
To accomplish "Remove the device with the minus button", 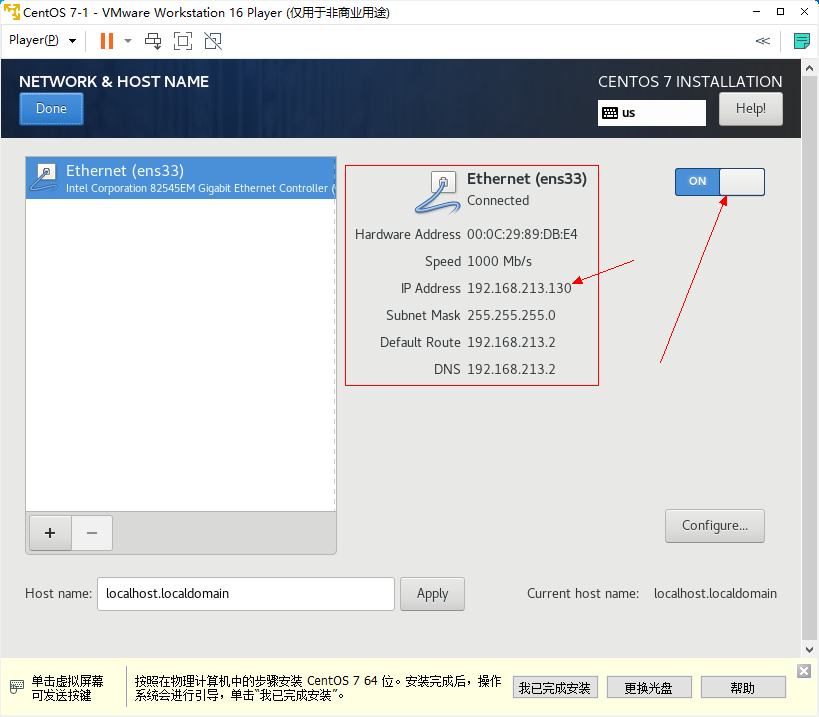I will (92, 533).
